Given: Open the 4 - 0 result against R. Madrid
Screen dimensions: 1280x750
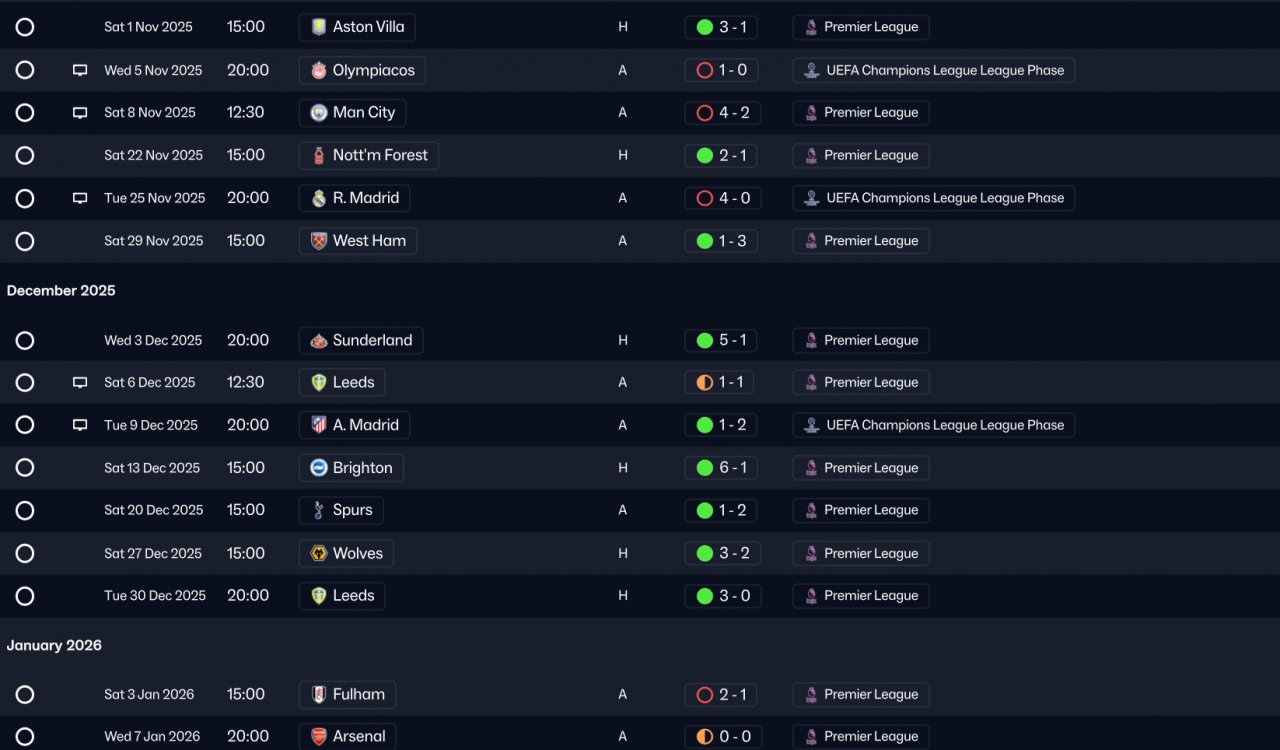Looking at the screenshot, I should 722,198.
